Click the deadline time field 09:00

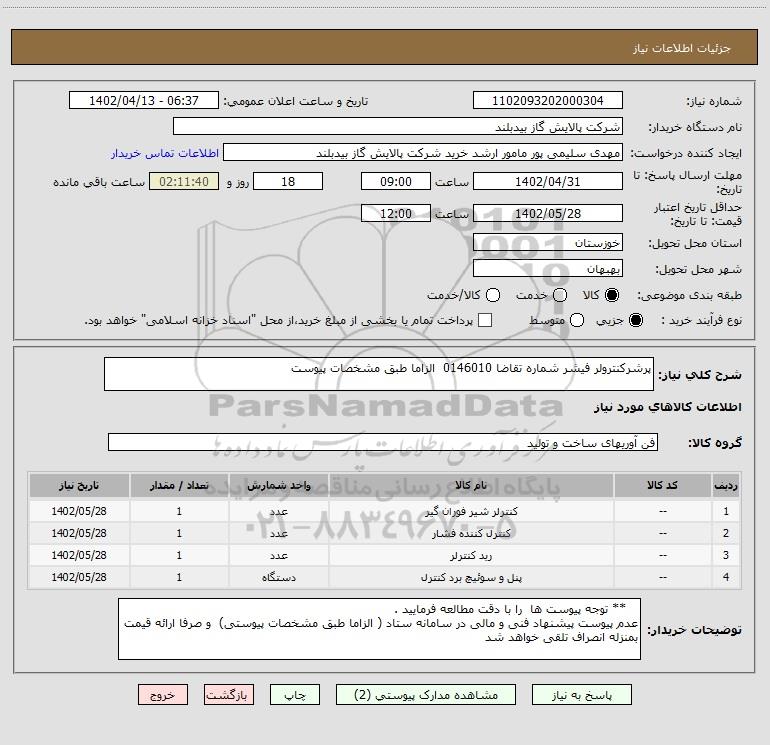(396, 181)
